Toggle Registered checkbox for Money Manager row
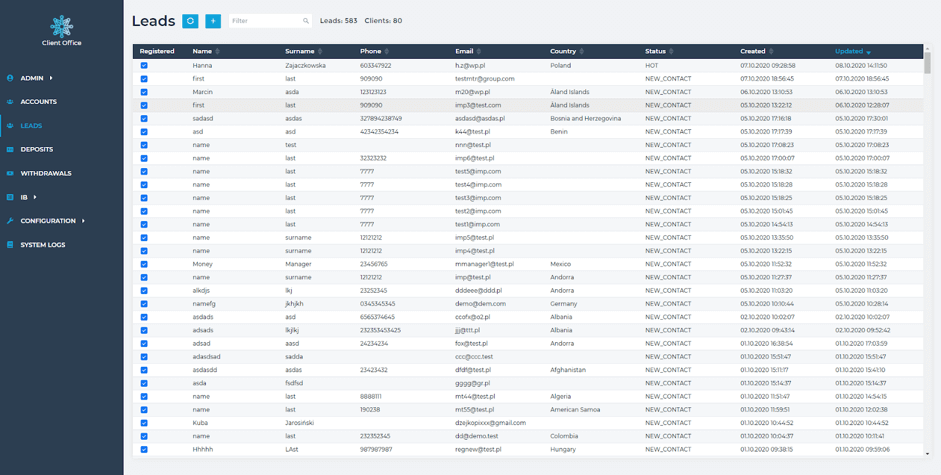 tap(144, 264)
